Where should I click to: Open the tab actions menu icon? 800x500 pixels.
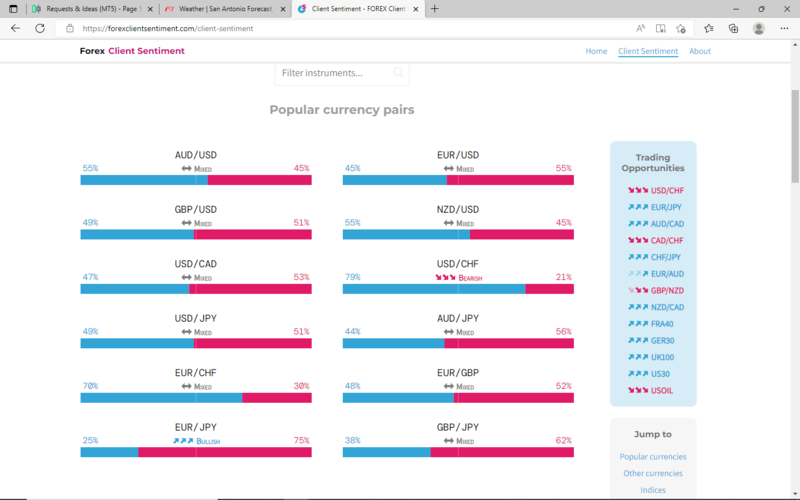13,8
